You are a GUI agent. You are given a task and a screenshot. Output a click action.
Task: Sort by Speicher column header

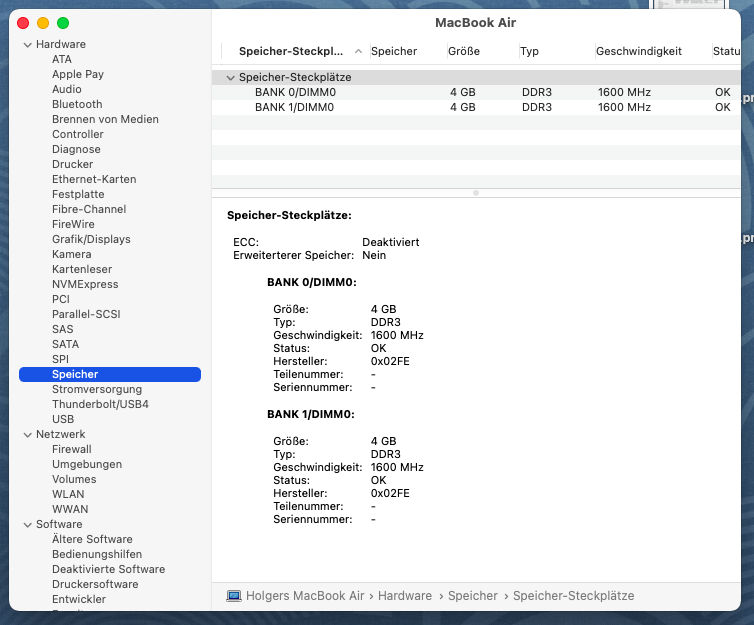coord(408,51)
